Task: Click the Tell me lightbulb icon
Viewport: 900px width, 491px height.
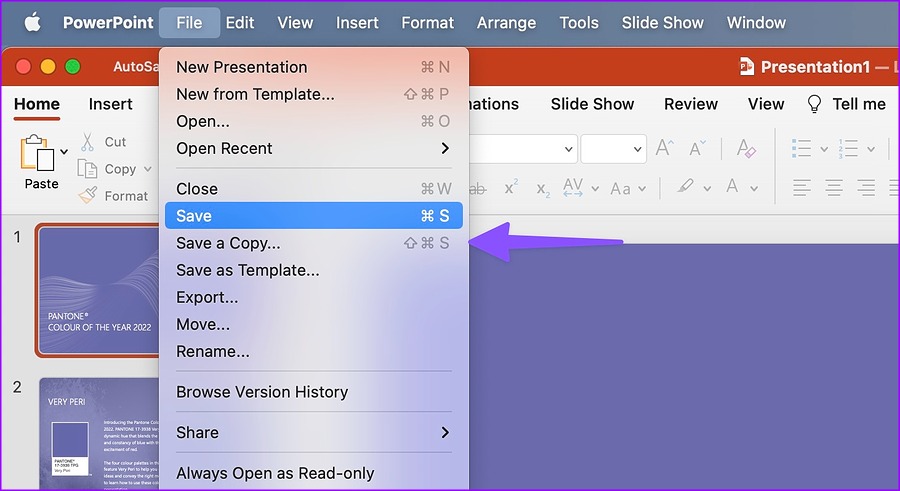Action: (x=815, y=104)
